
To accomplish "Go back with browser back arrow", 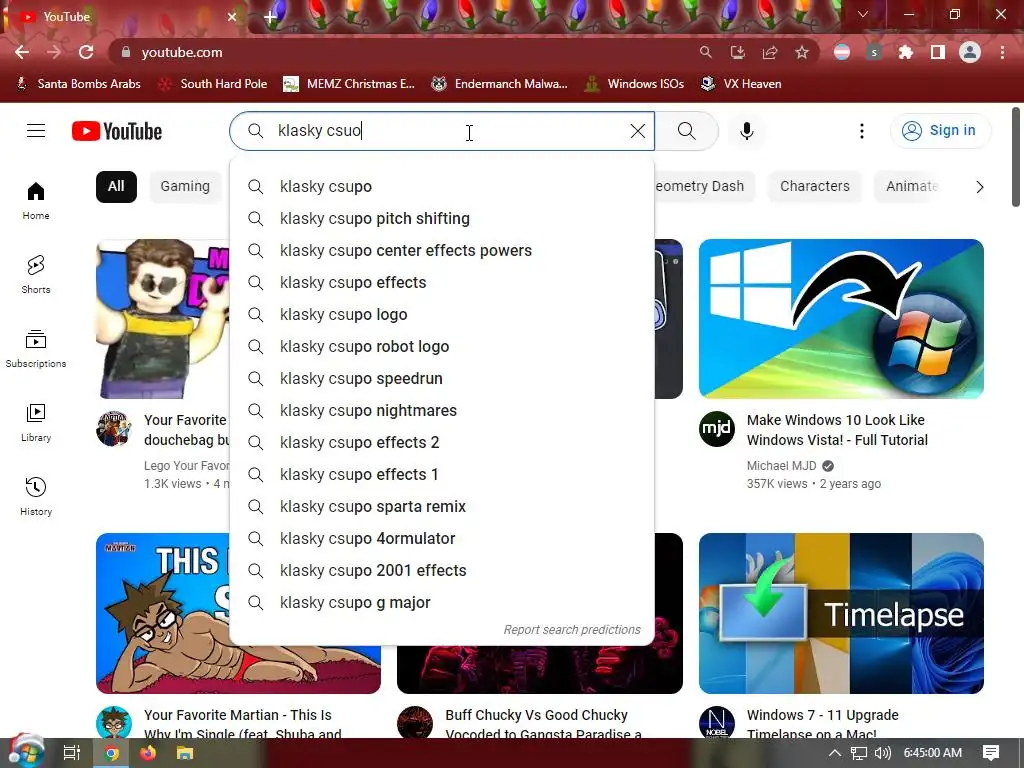I will click(22, 52).
